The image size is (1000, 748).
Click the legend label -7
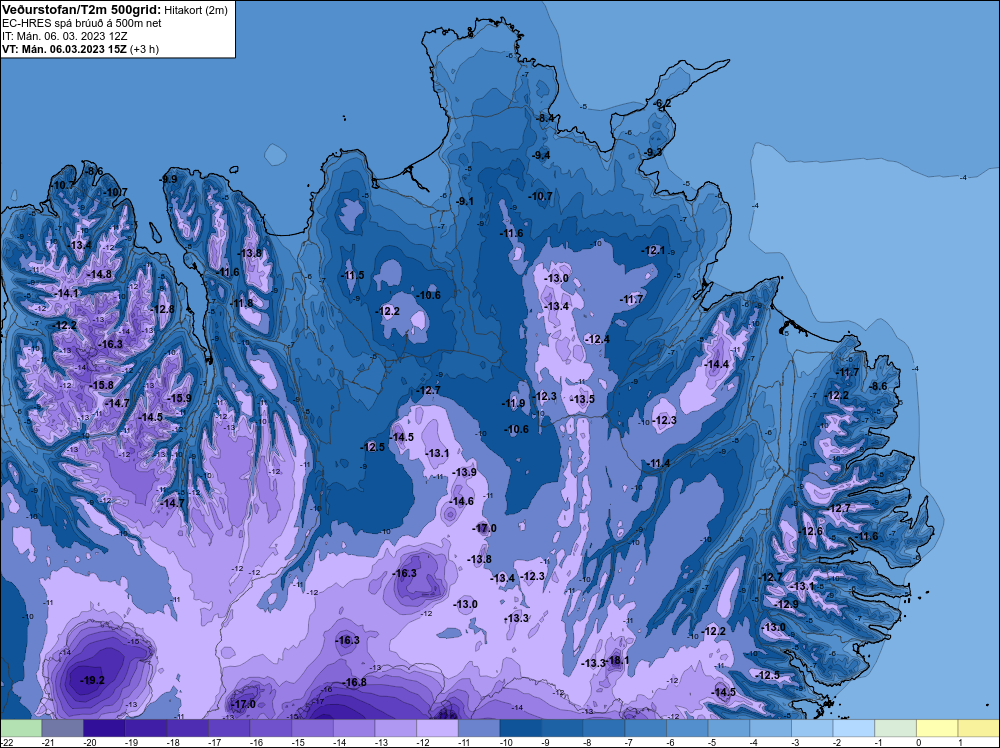[x=630, y=742]
